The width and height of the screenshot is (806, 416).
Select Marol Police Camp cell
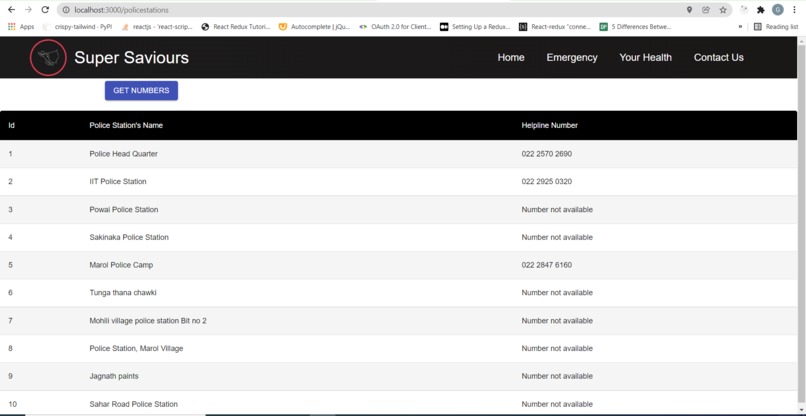pyautogui.click(x=121, y=265)
